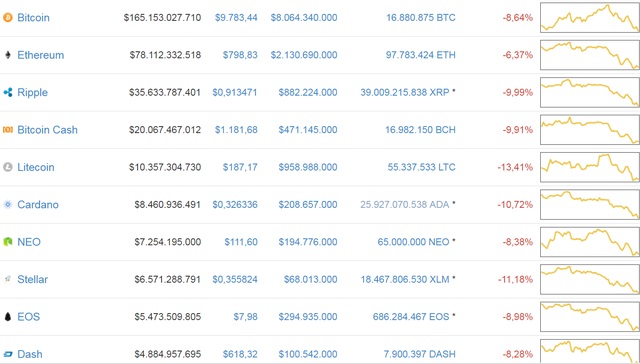
Task: Click the green NEO logo icon
Action: [x=8, y=242]
